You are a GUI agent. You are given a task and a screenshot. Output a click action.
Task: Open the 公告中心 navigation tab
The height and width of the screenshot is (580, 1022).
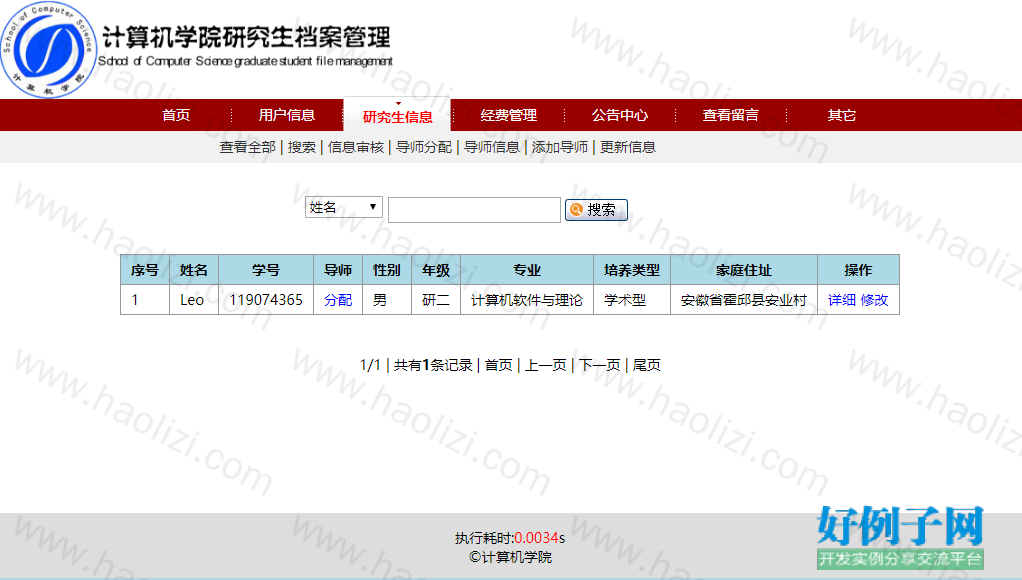pos(620,115)
